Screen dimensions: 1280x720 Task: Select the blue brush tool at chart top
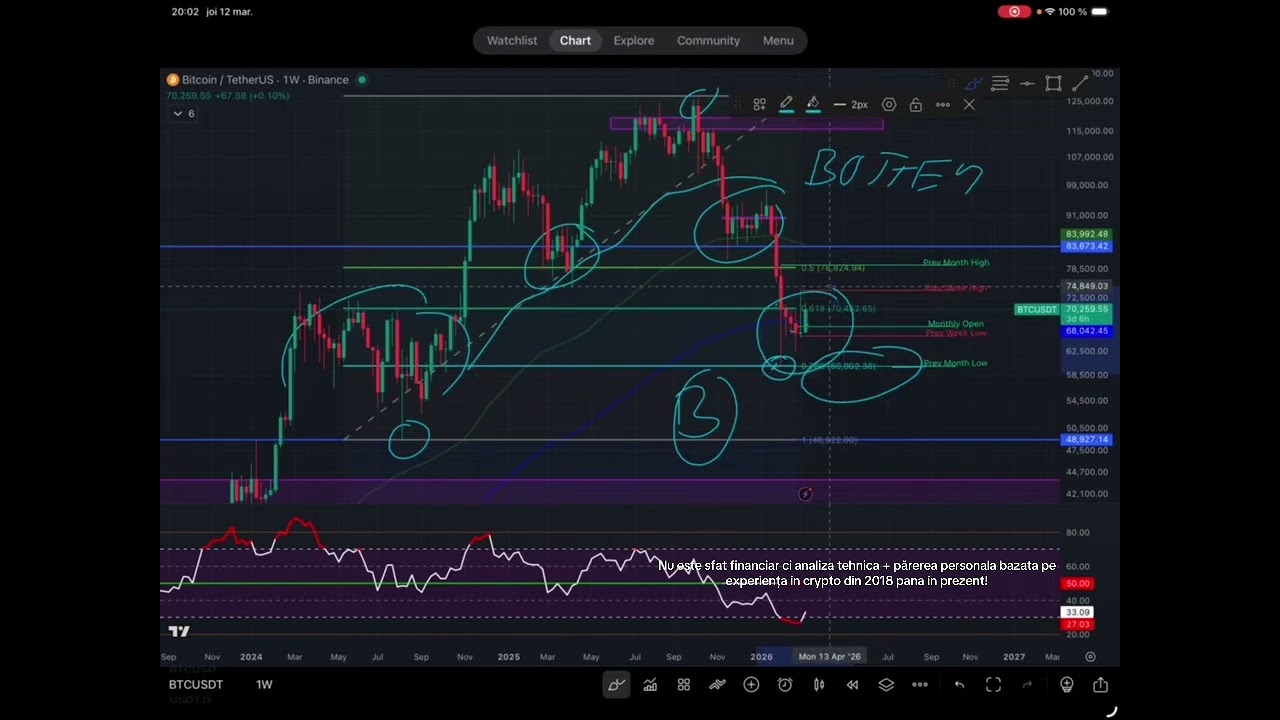[973, 84]
